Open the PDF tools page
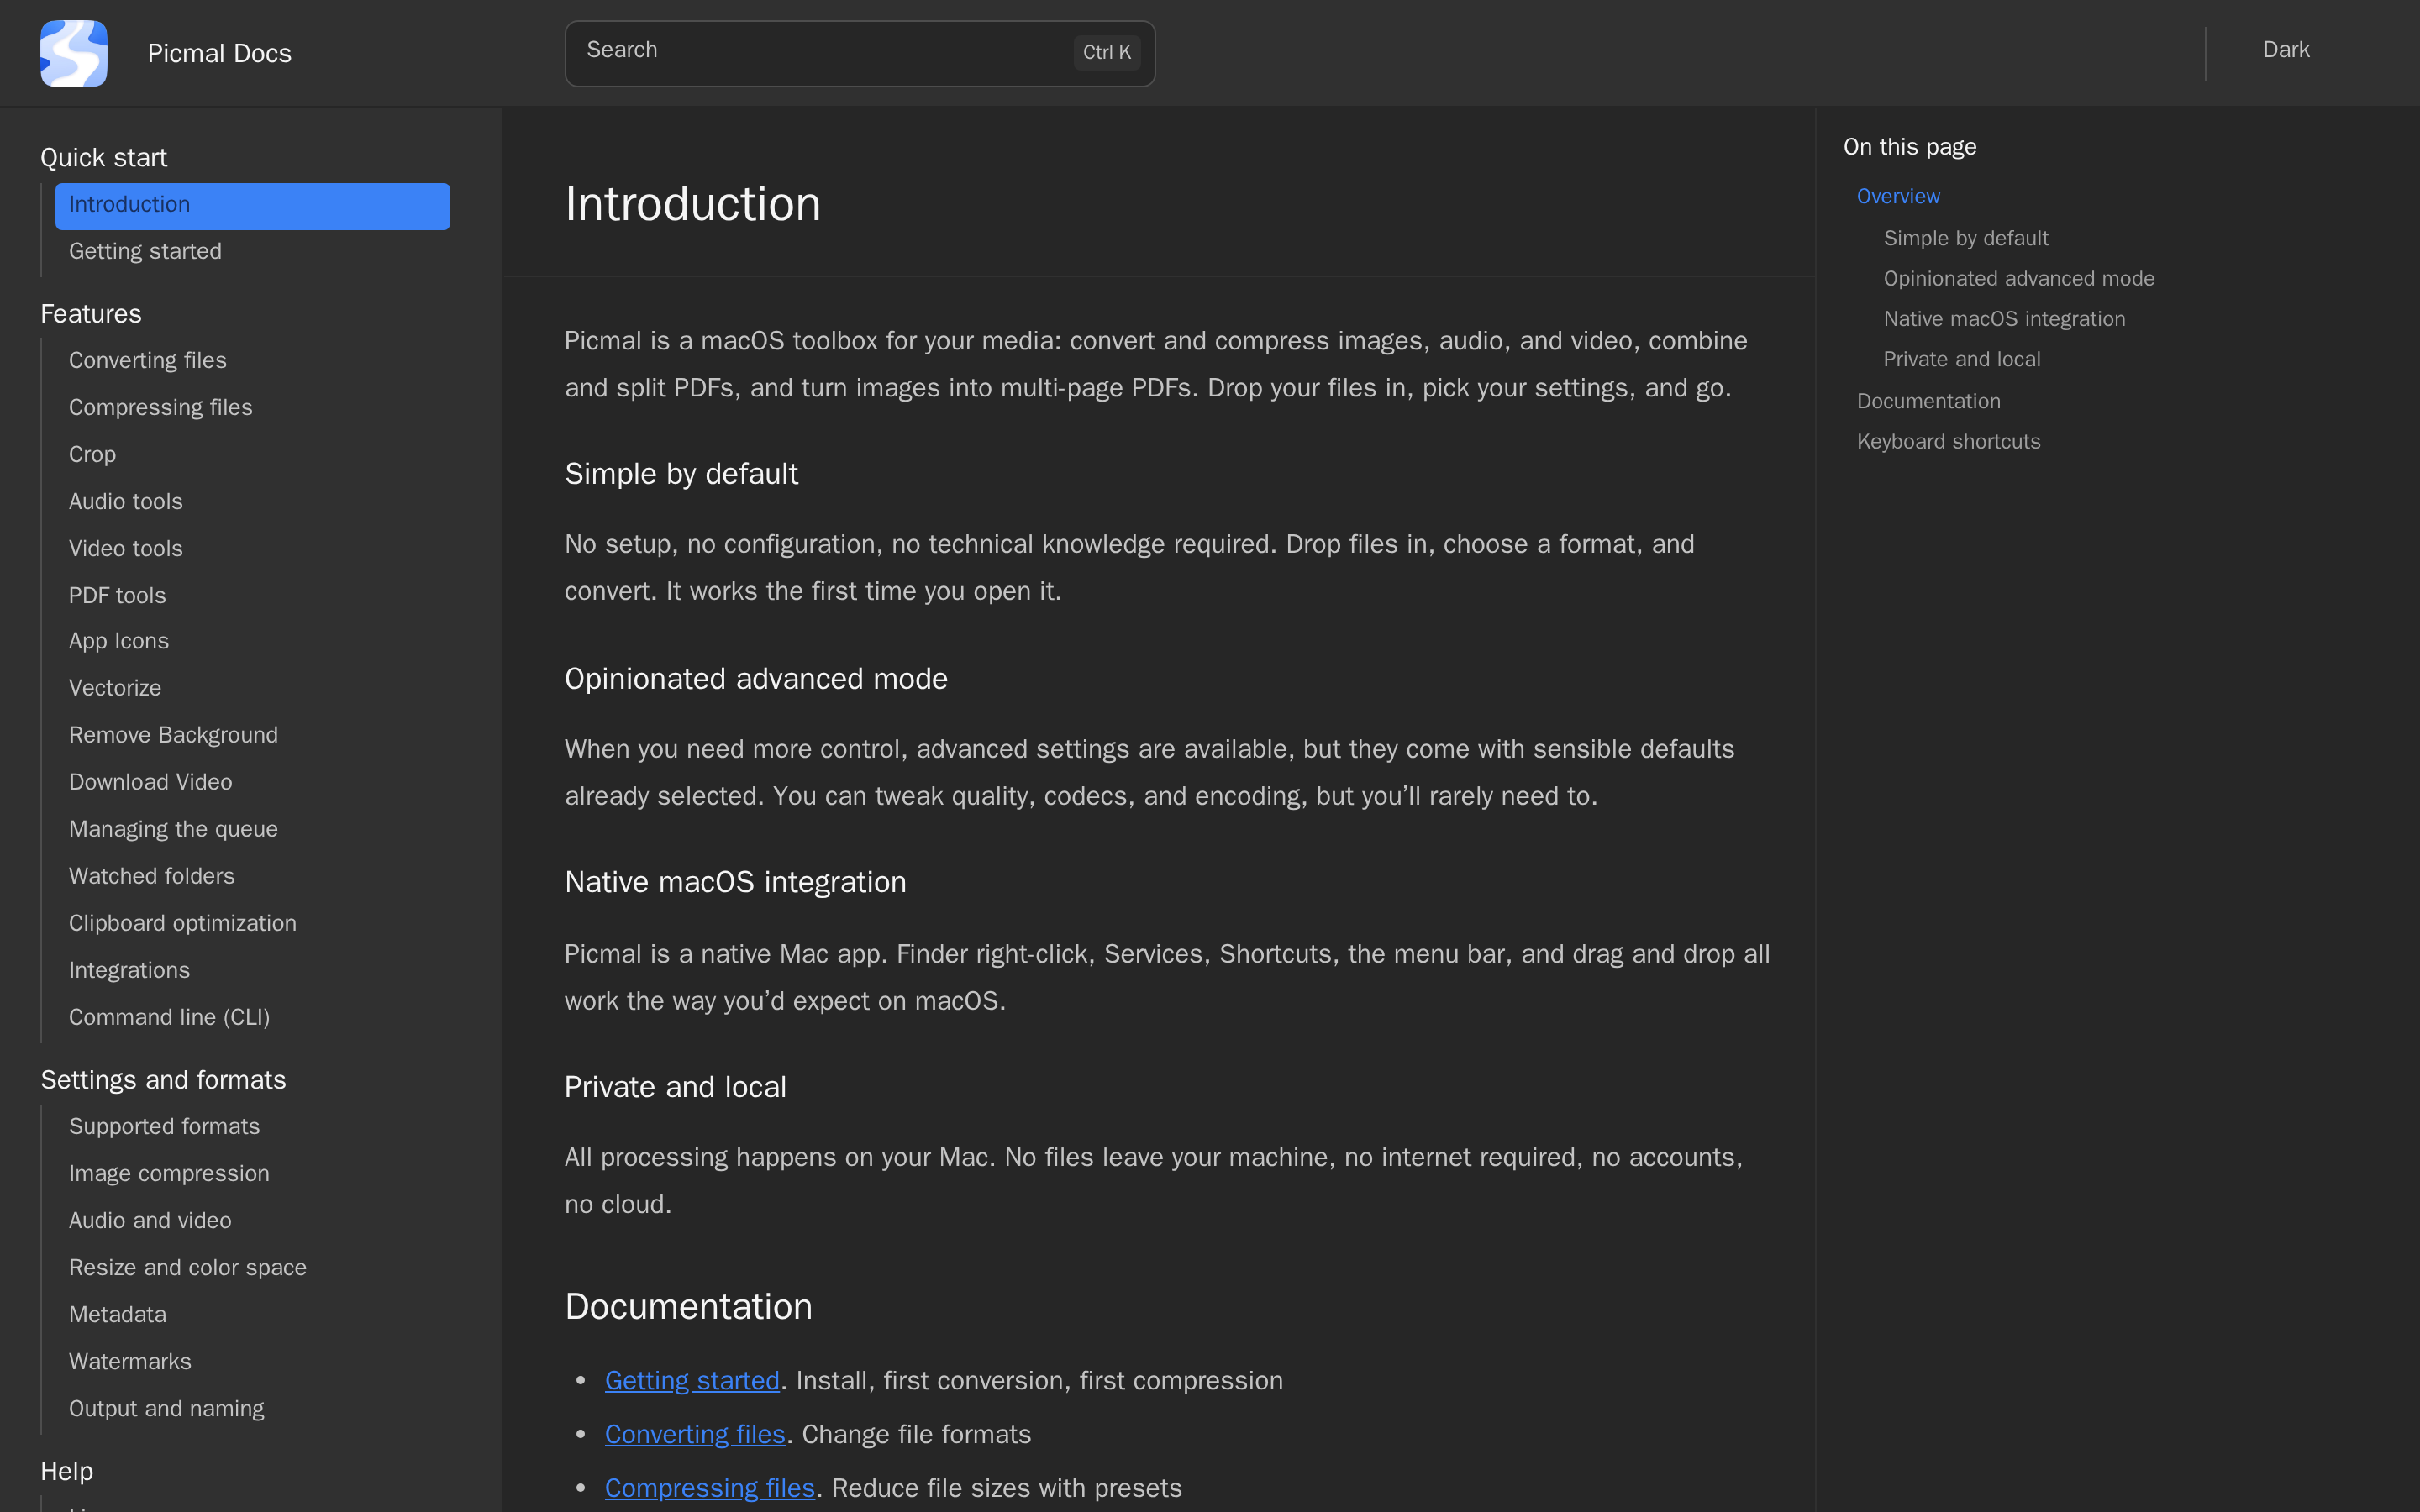 point(117,595)
